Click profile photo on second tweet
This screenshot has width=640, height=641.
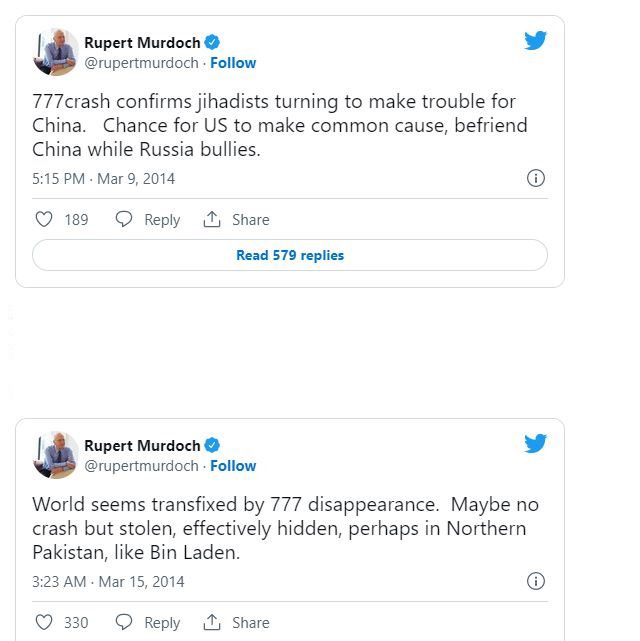click(x=55, y=455)
